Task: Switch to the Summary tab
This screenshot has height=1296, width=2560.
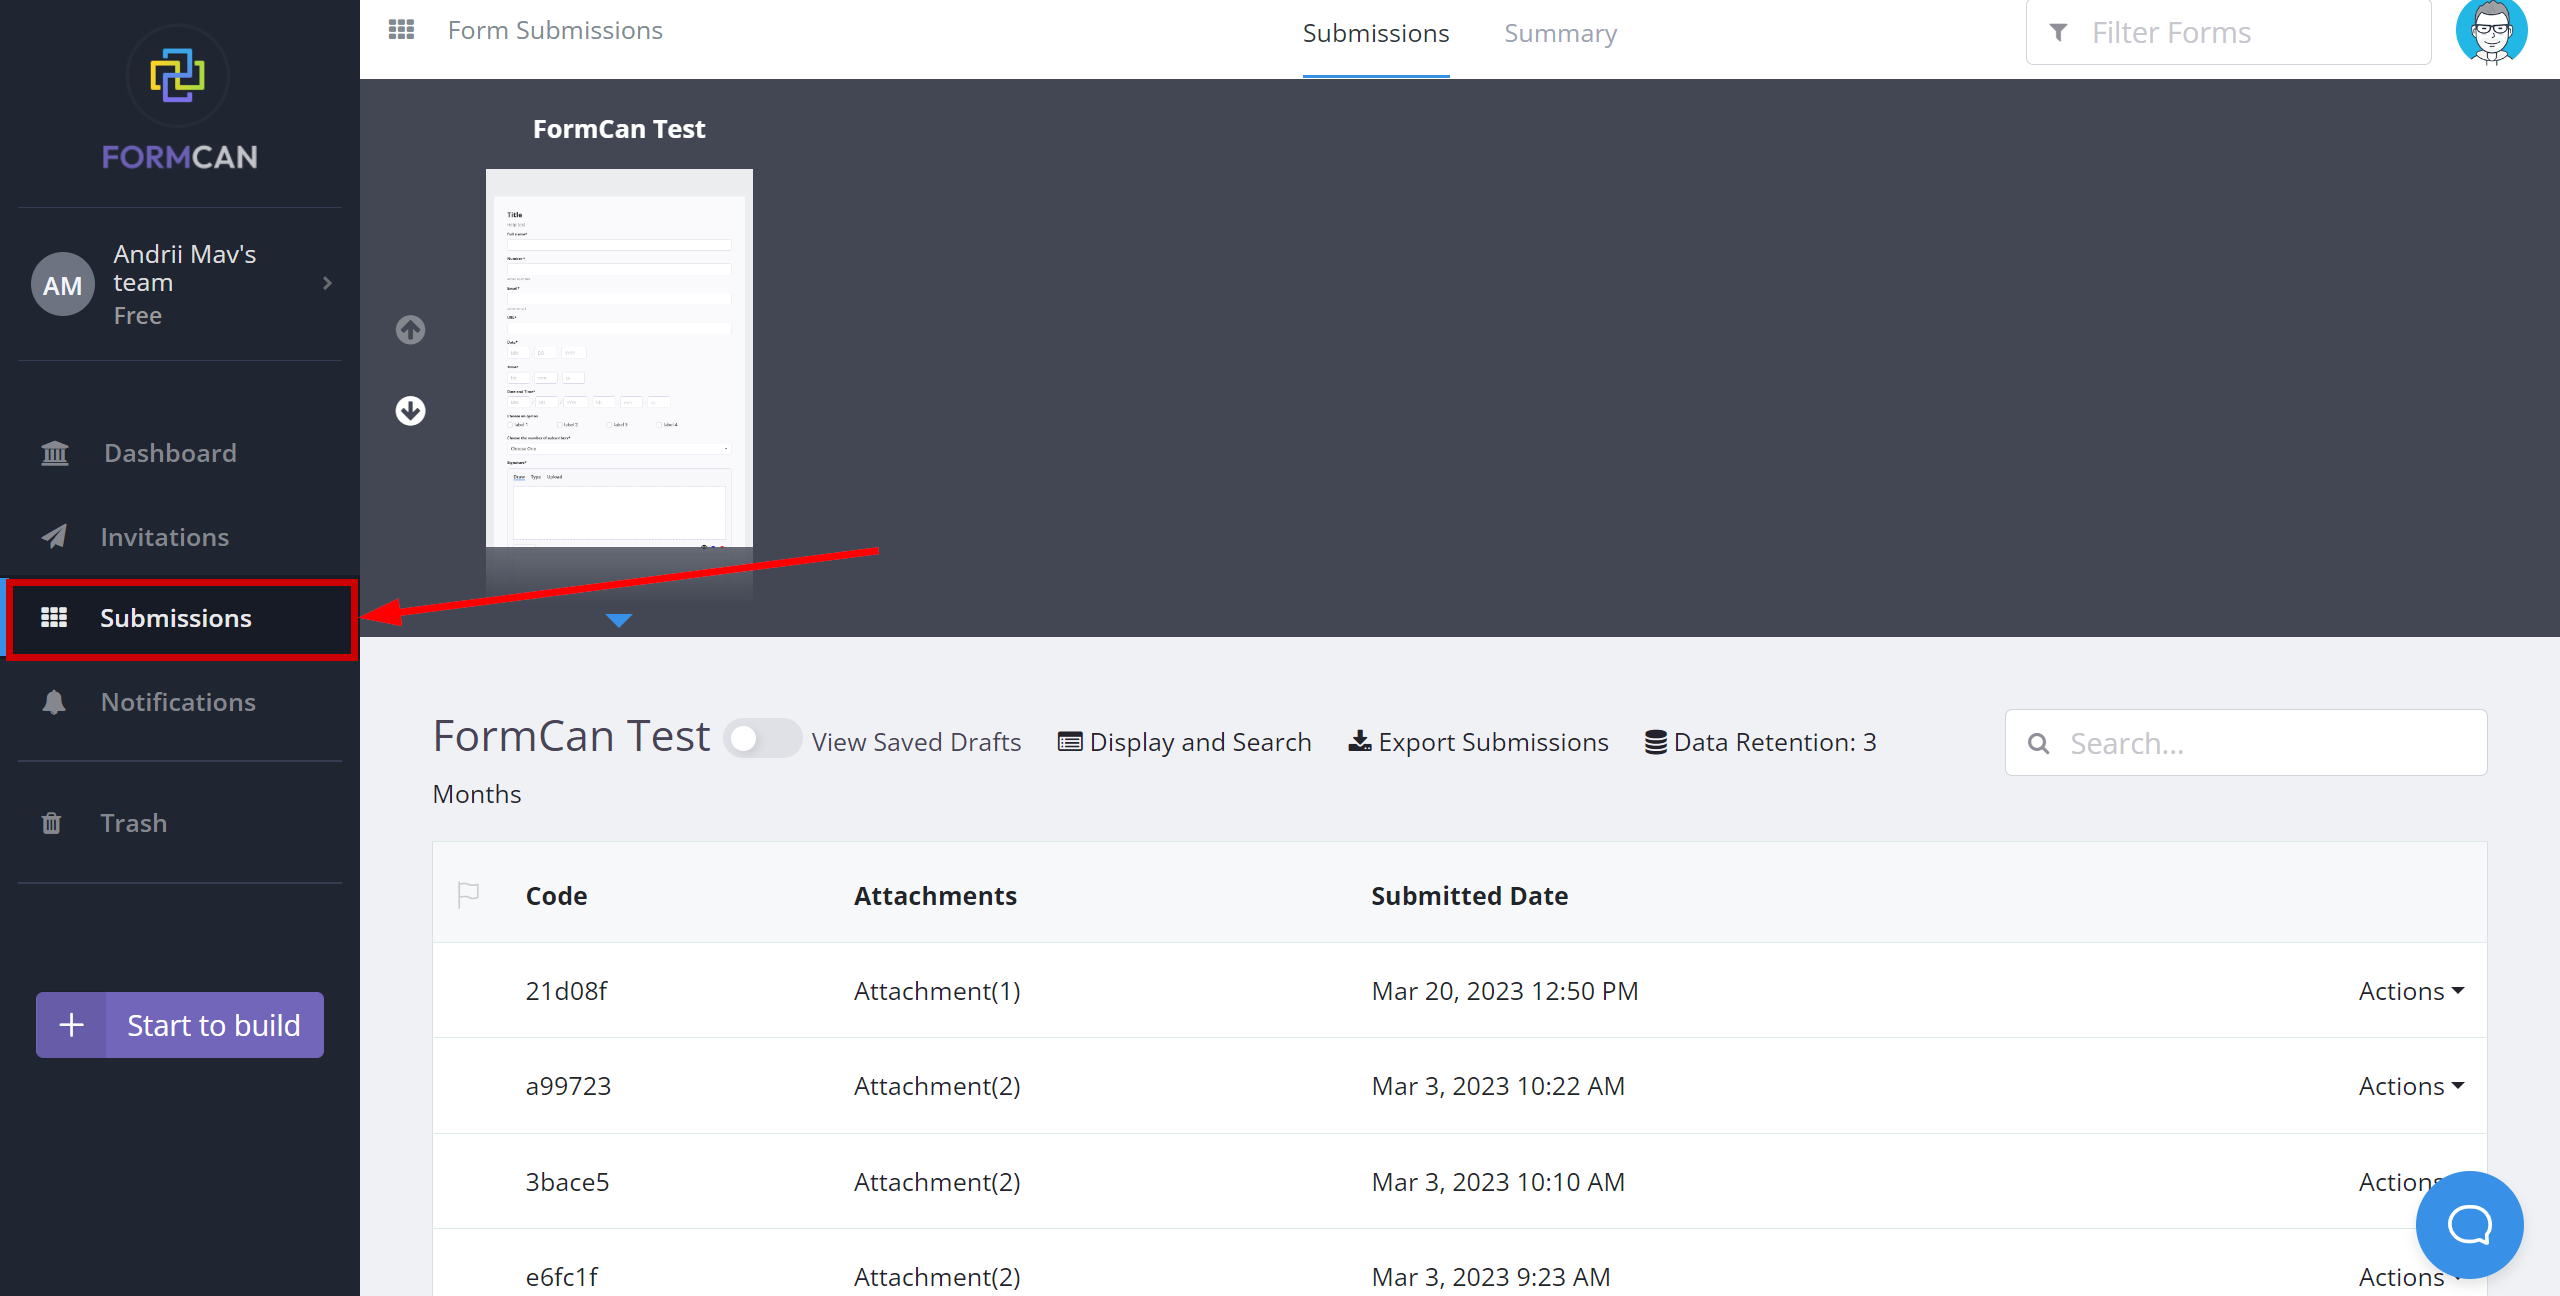Action: coord(1560,31)
